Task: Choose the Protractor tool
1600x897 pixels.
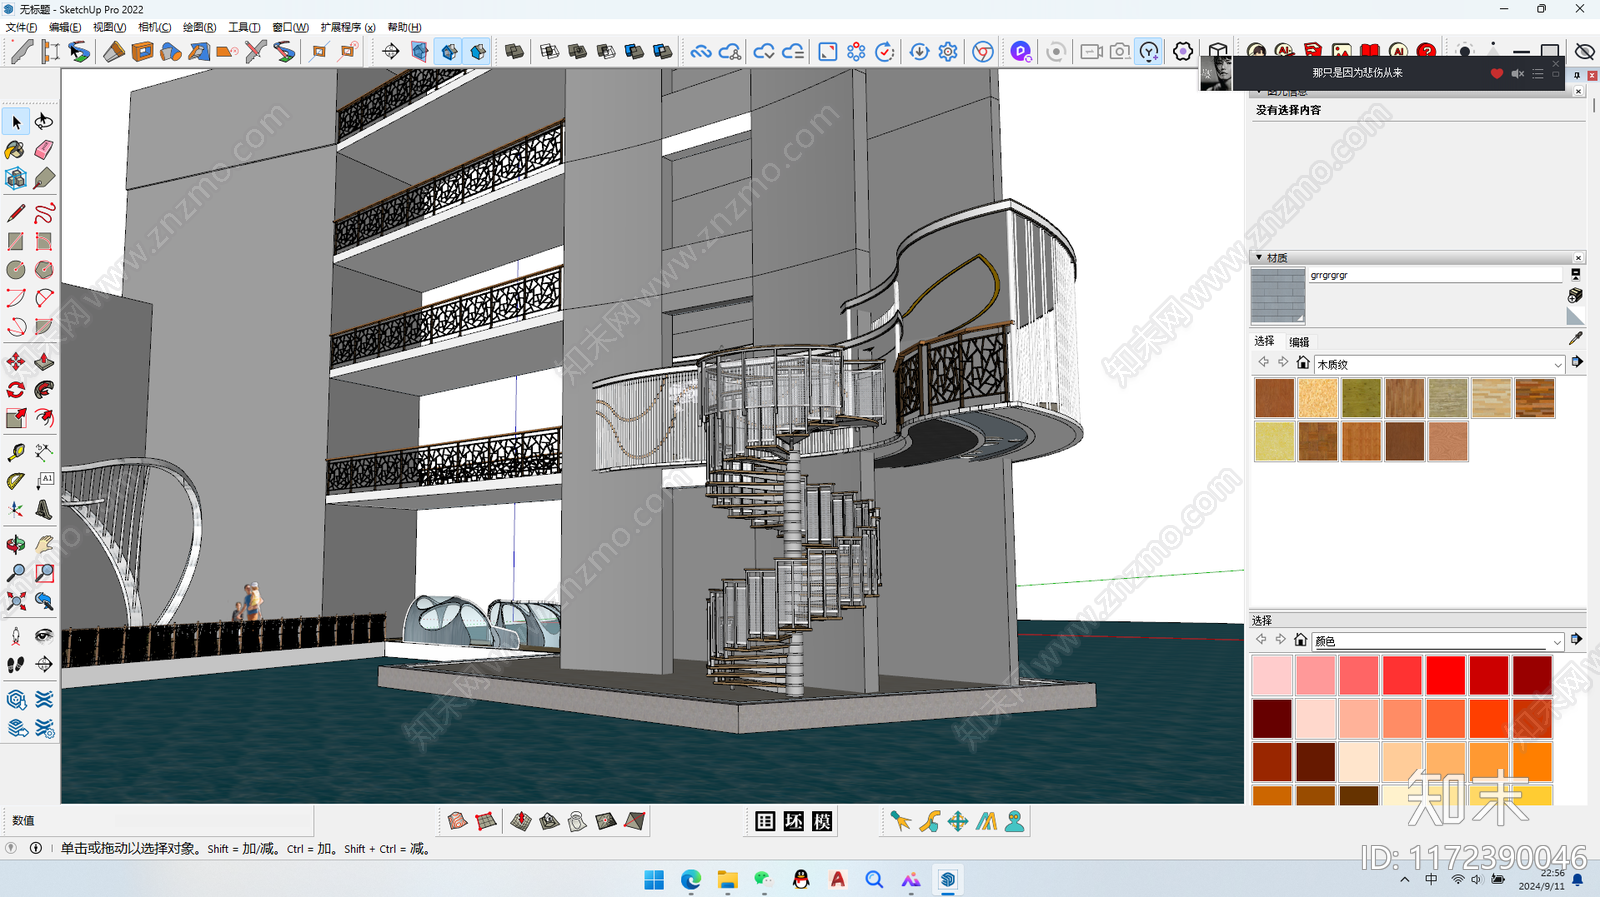Action: [x=16, y=481]
